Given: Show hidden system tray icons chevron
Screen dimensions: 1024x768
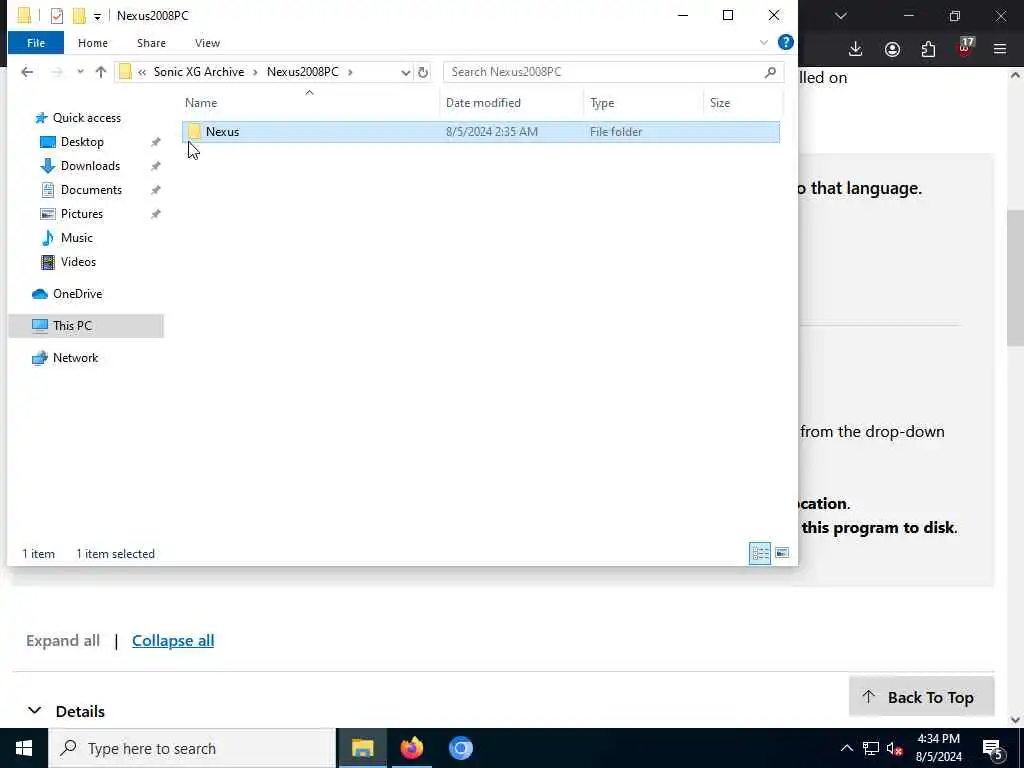Looking at the screenshot, I should tap(846, 748).
